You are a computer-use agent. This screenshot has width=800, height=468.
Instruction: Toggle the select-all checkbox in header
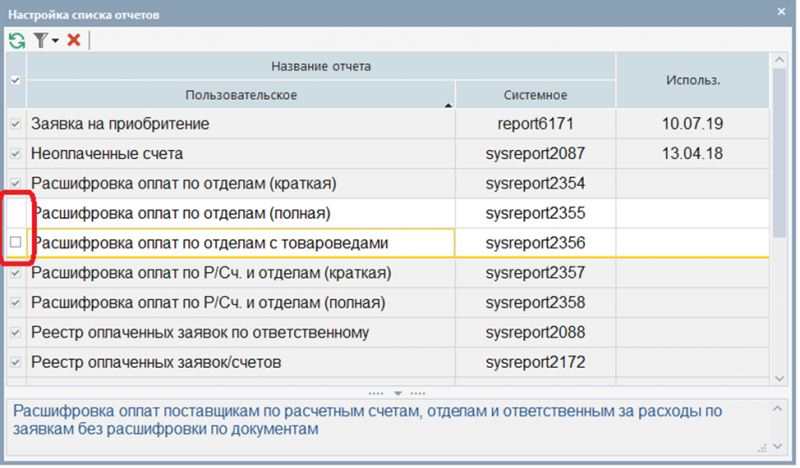coord(15,80)
